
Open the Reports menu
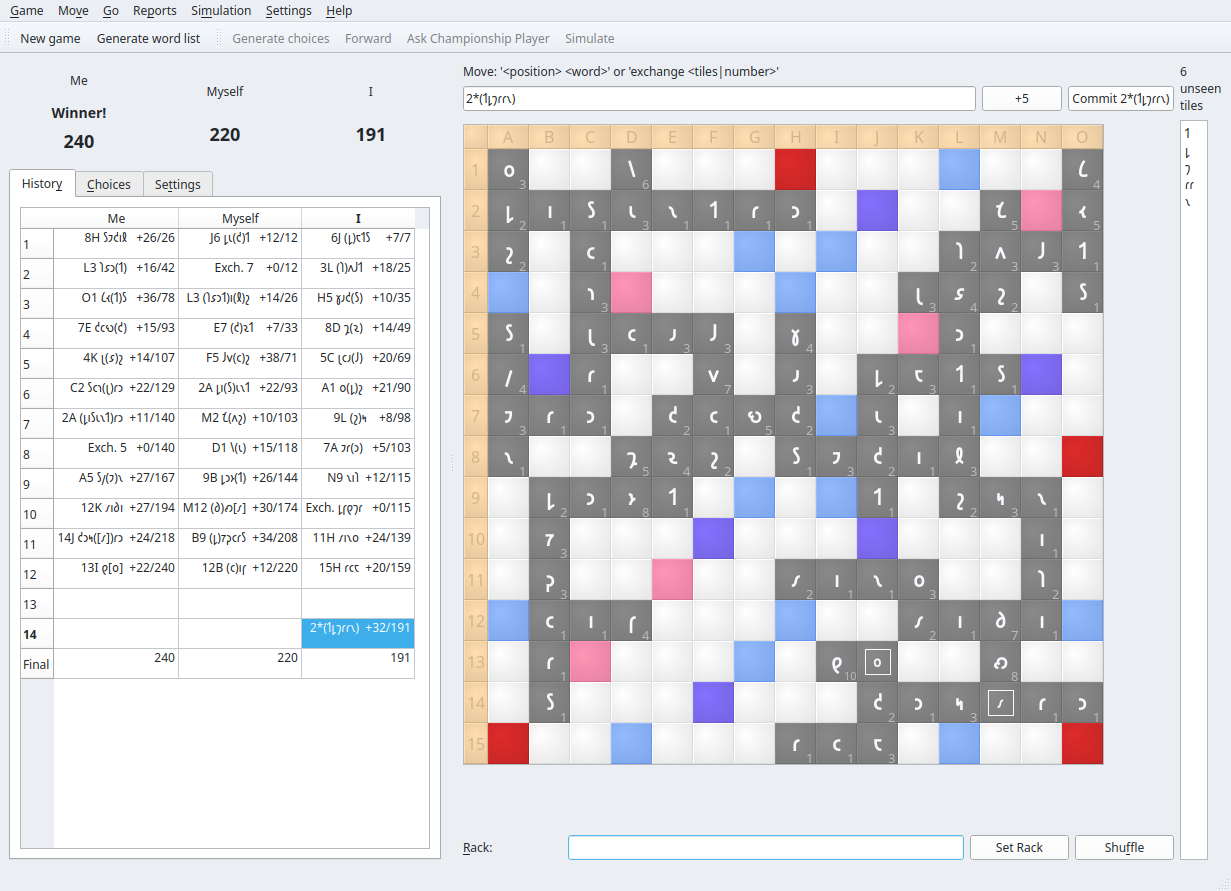(x=154, y=11)
